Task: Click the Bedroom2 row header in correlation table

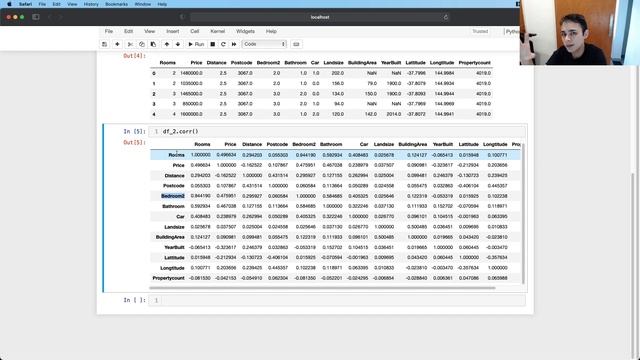Action: (x=173, y=196)
